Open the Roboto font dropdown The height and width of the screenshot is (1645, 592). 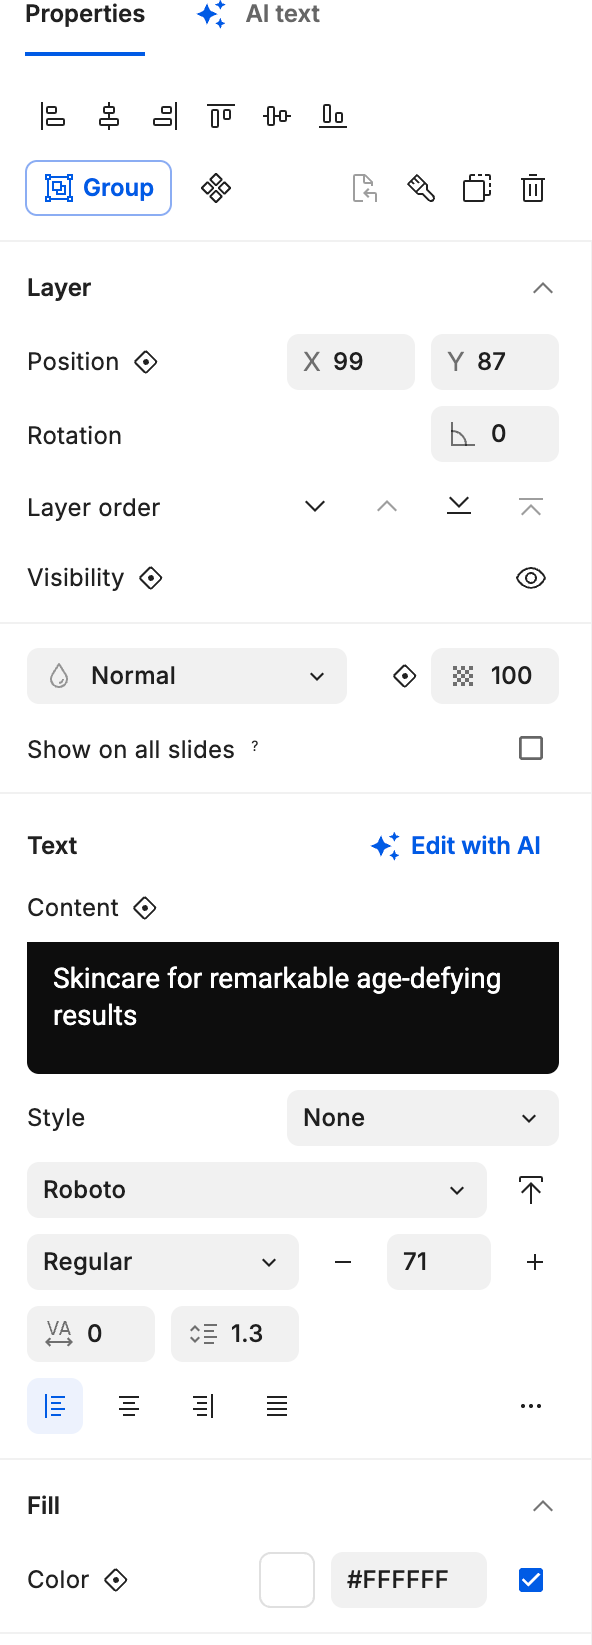tap(257, 1190)
